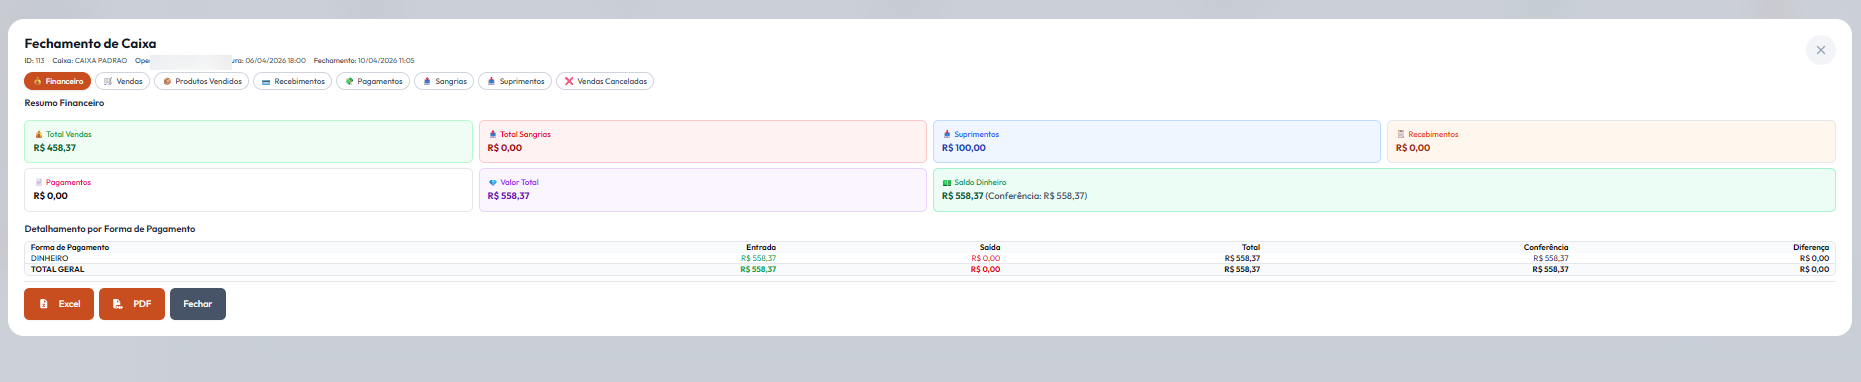Switch to the Vendas tab
The image size is (1861, 382).
[123, 81]
